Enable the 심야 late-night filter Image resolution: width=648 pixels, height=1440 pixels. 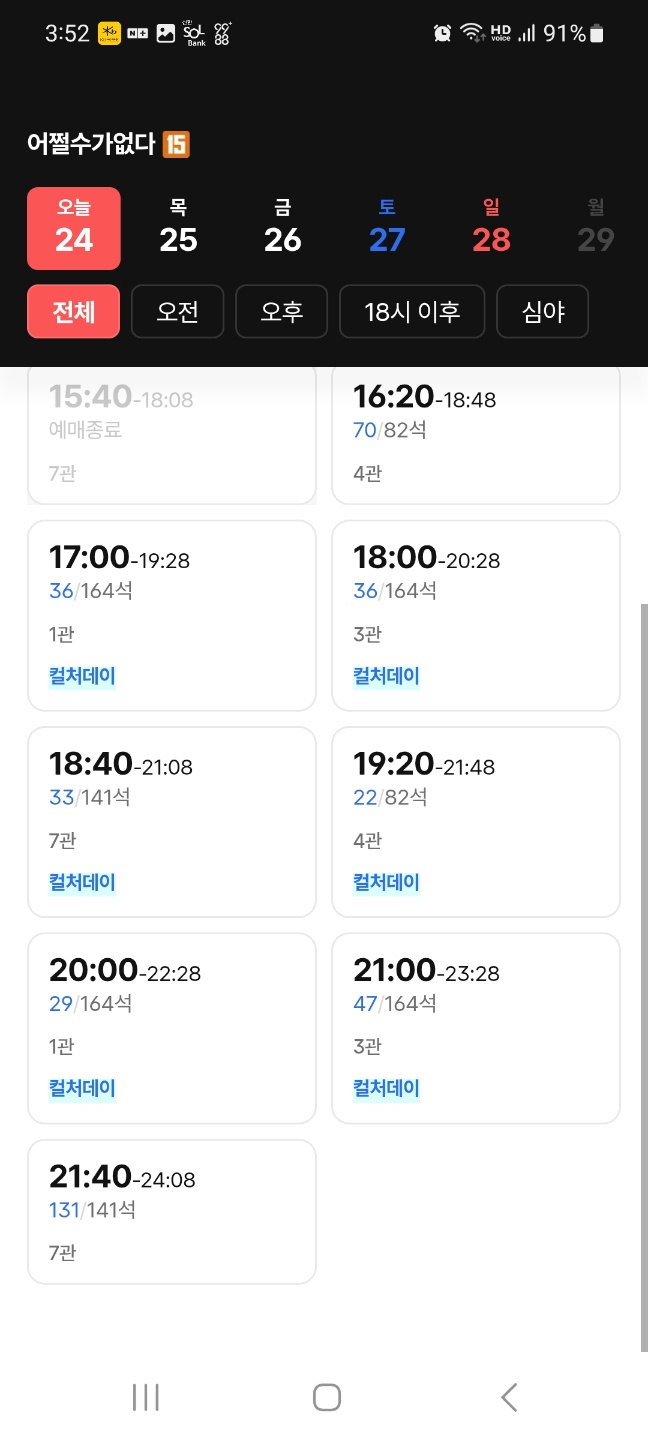tap(542, 311)
